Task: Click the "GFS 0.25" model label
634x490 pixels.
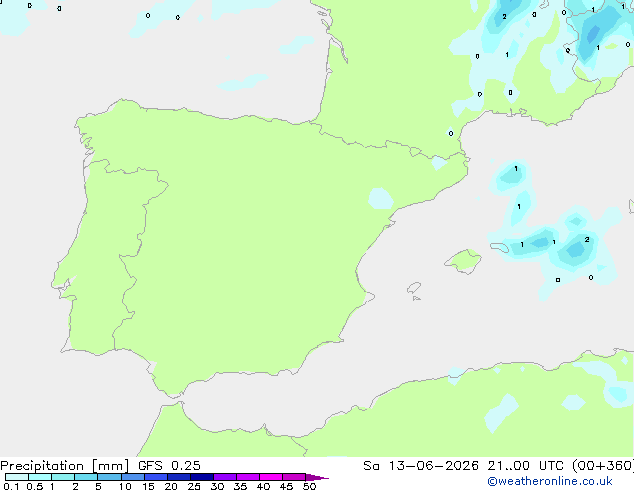Action: point(169,466)
